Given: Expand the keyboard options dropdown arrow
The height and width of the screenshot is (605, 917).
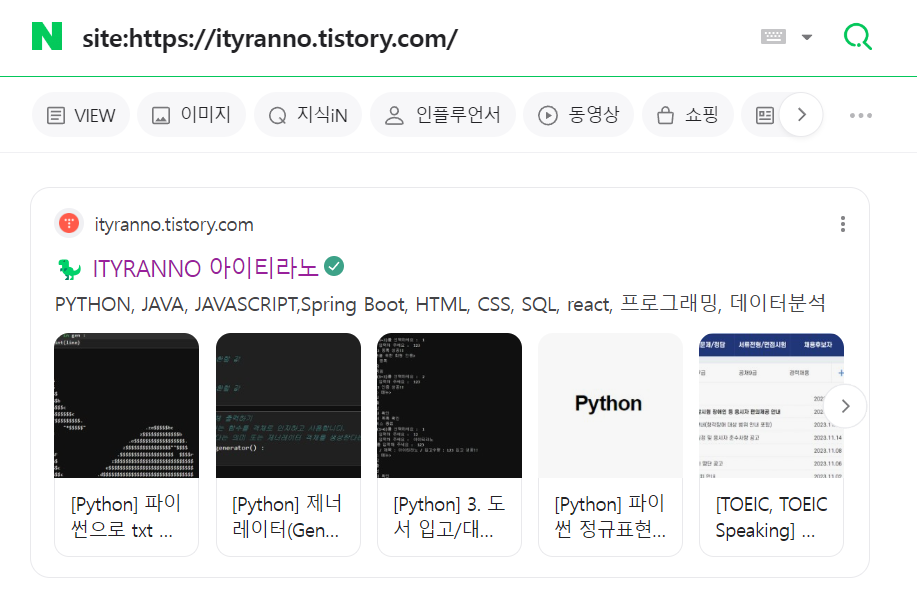Looking at the screenshot, I should click(807, 37).
